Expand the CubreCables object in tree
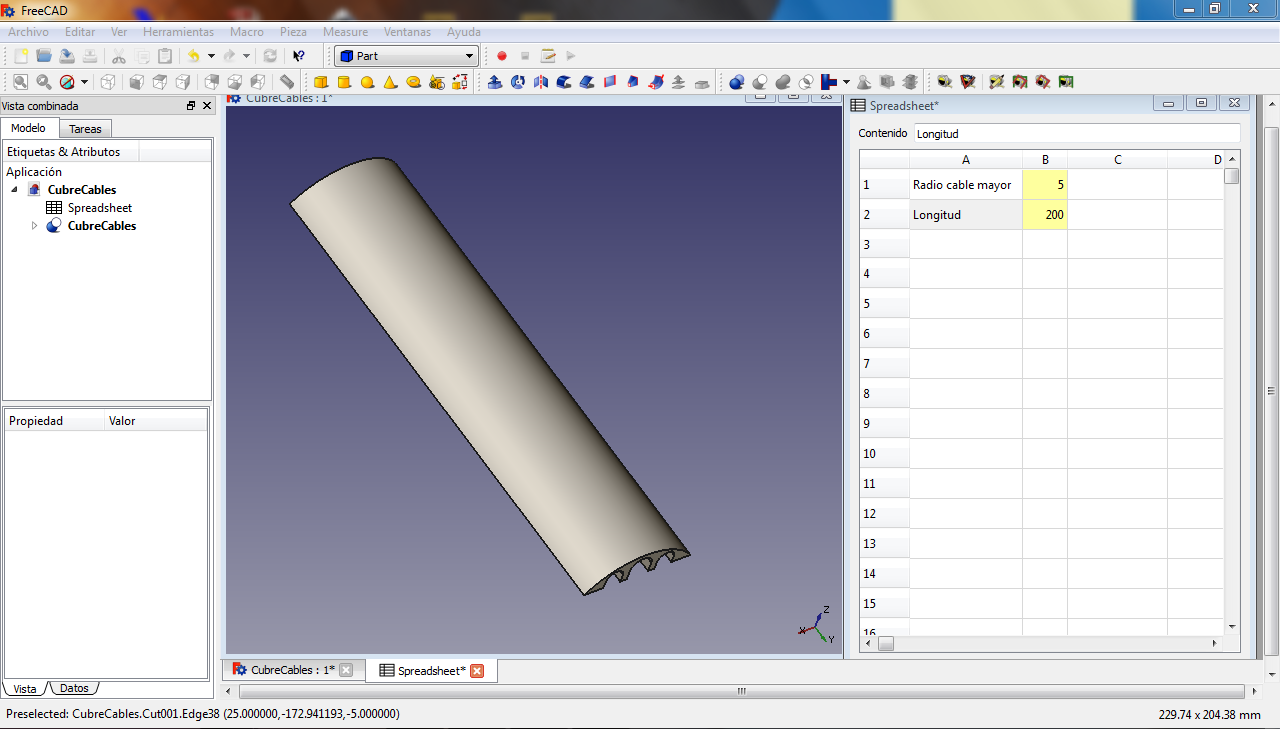The height and width of the screenshot is (729, 1280). (34, 226)
